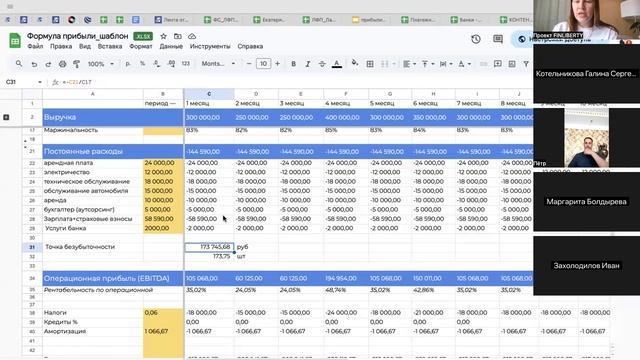This screenshot has width=640, height=360.
Task: Increase font size with plus button
Action: click(278, 64)
